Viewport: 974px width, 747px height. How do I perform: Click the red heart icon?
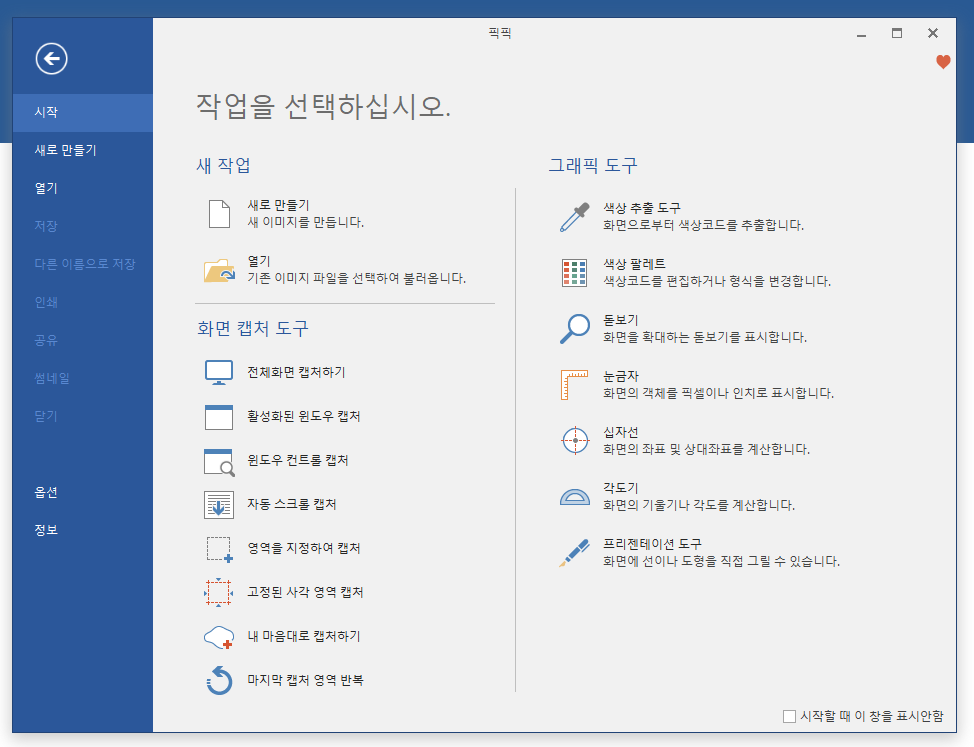click(x=943, y=61)
